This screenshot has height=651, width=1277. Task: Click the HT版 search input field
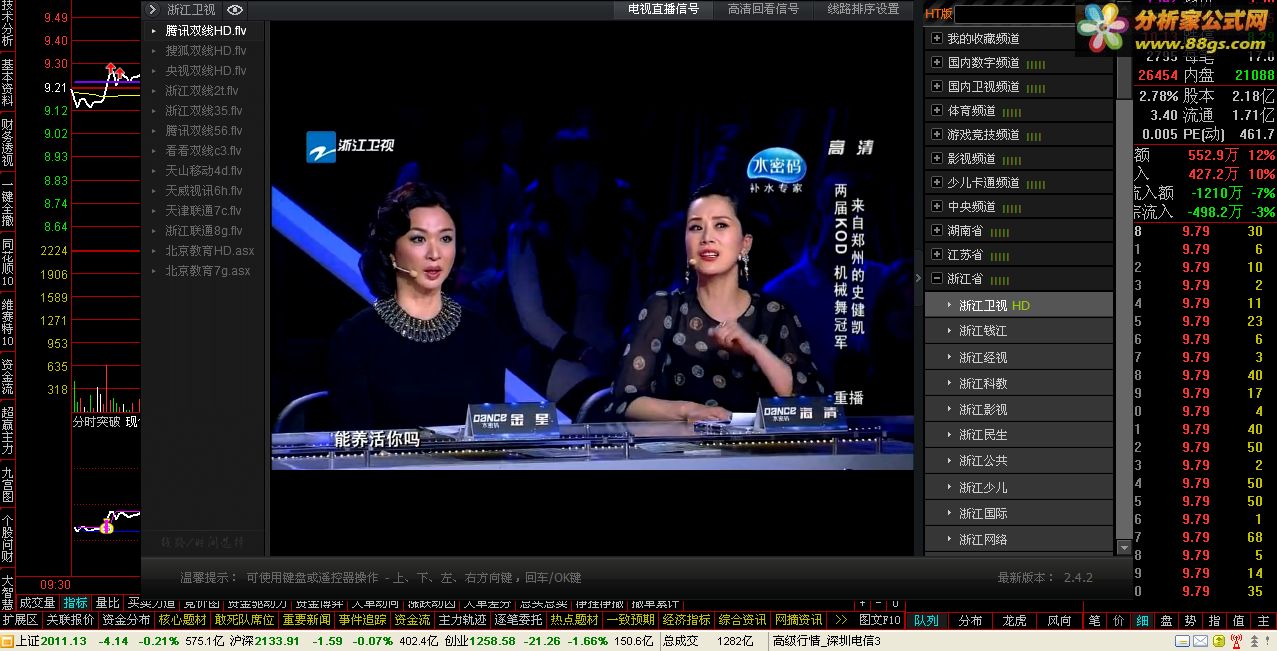pos(1014,14)
